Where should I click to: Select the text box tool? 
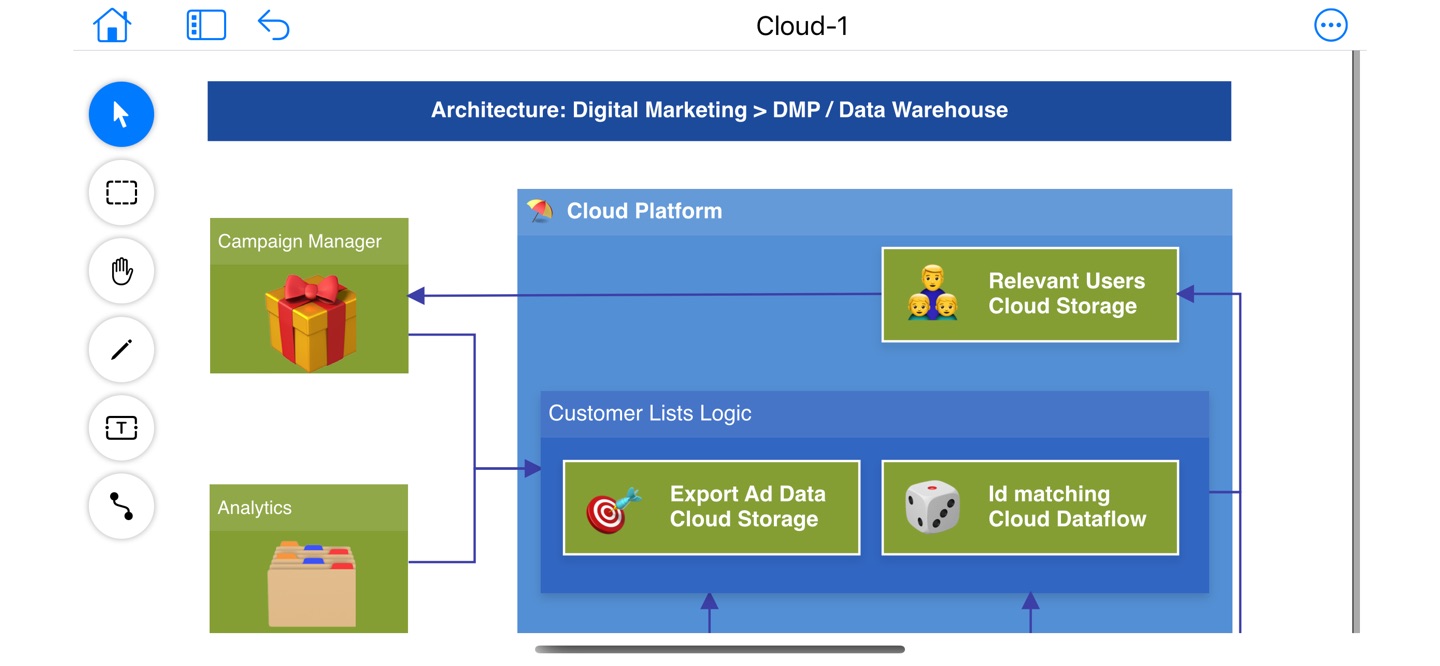(x=121, y=428)
